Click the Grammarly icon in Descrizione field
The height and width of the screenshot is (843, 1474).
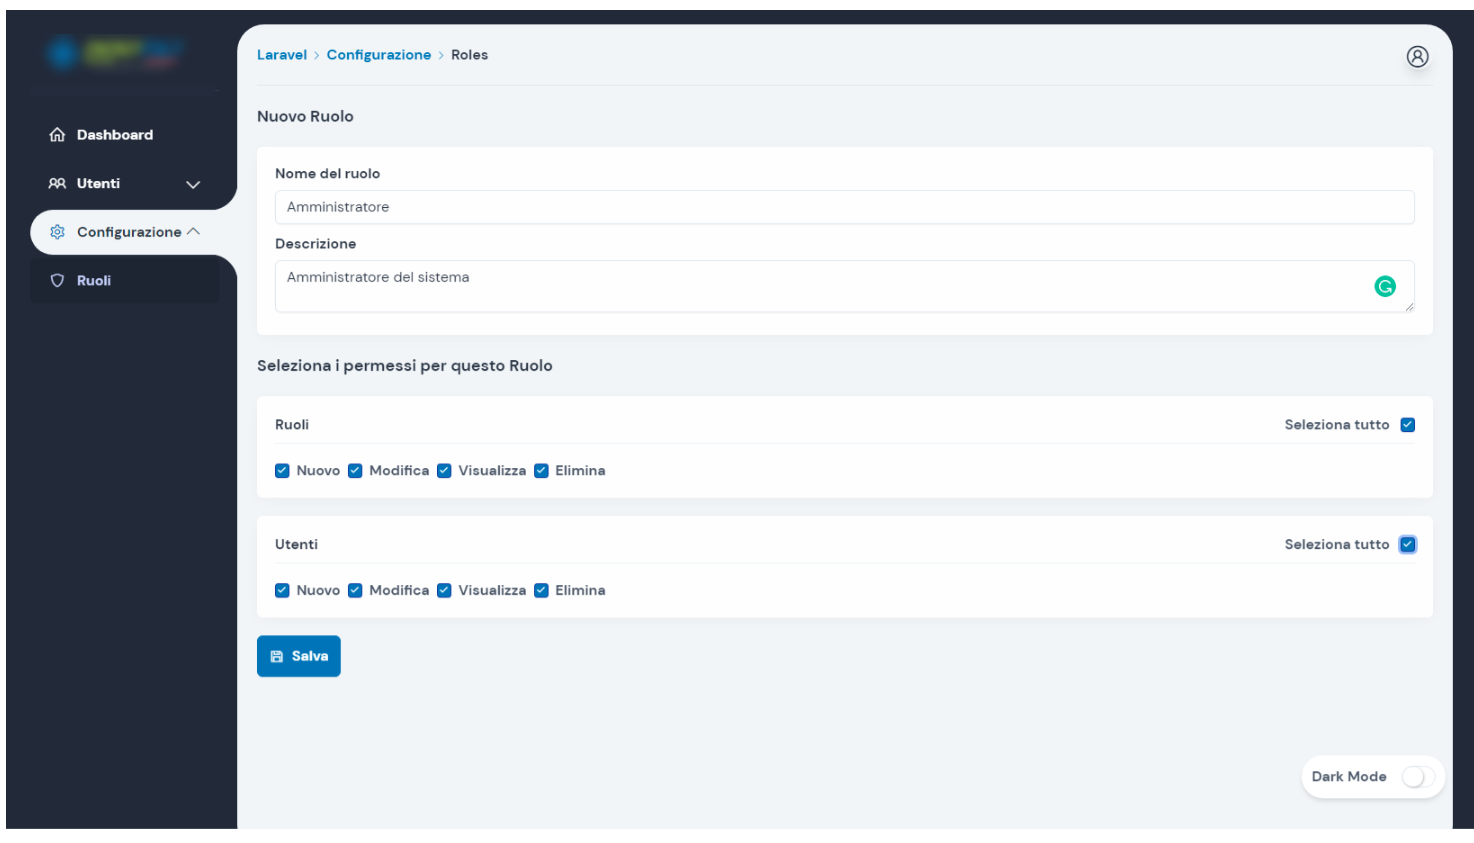click(x=1385, y=287)
